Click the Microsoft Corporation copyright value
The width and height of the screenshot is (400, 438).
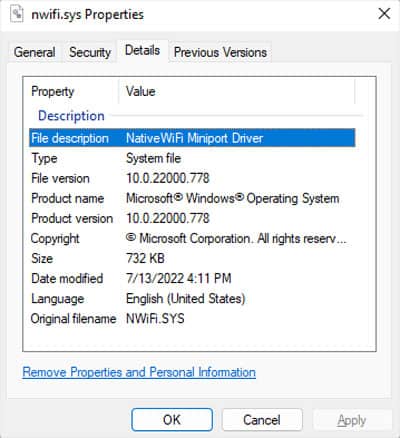(236, 239)
